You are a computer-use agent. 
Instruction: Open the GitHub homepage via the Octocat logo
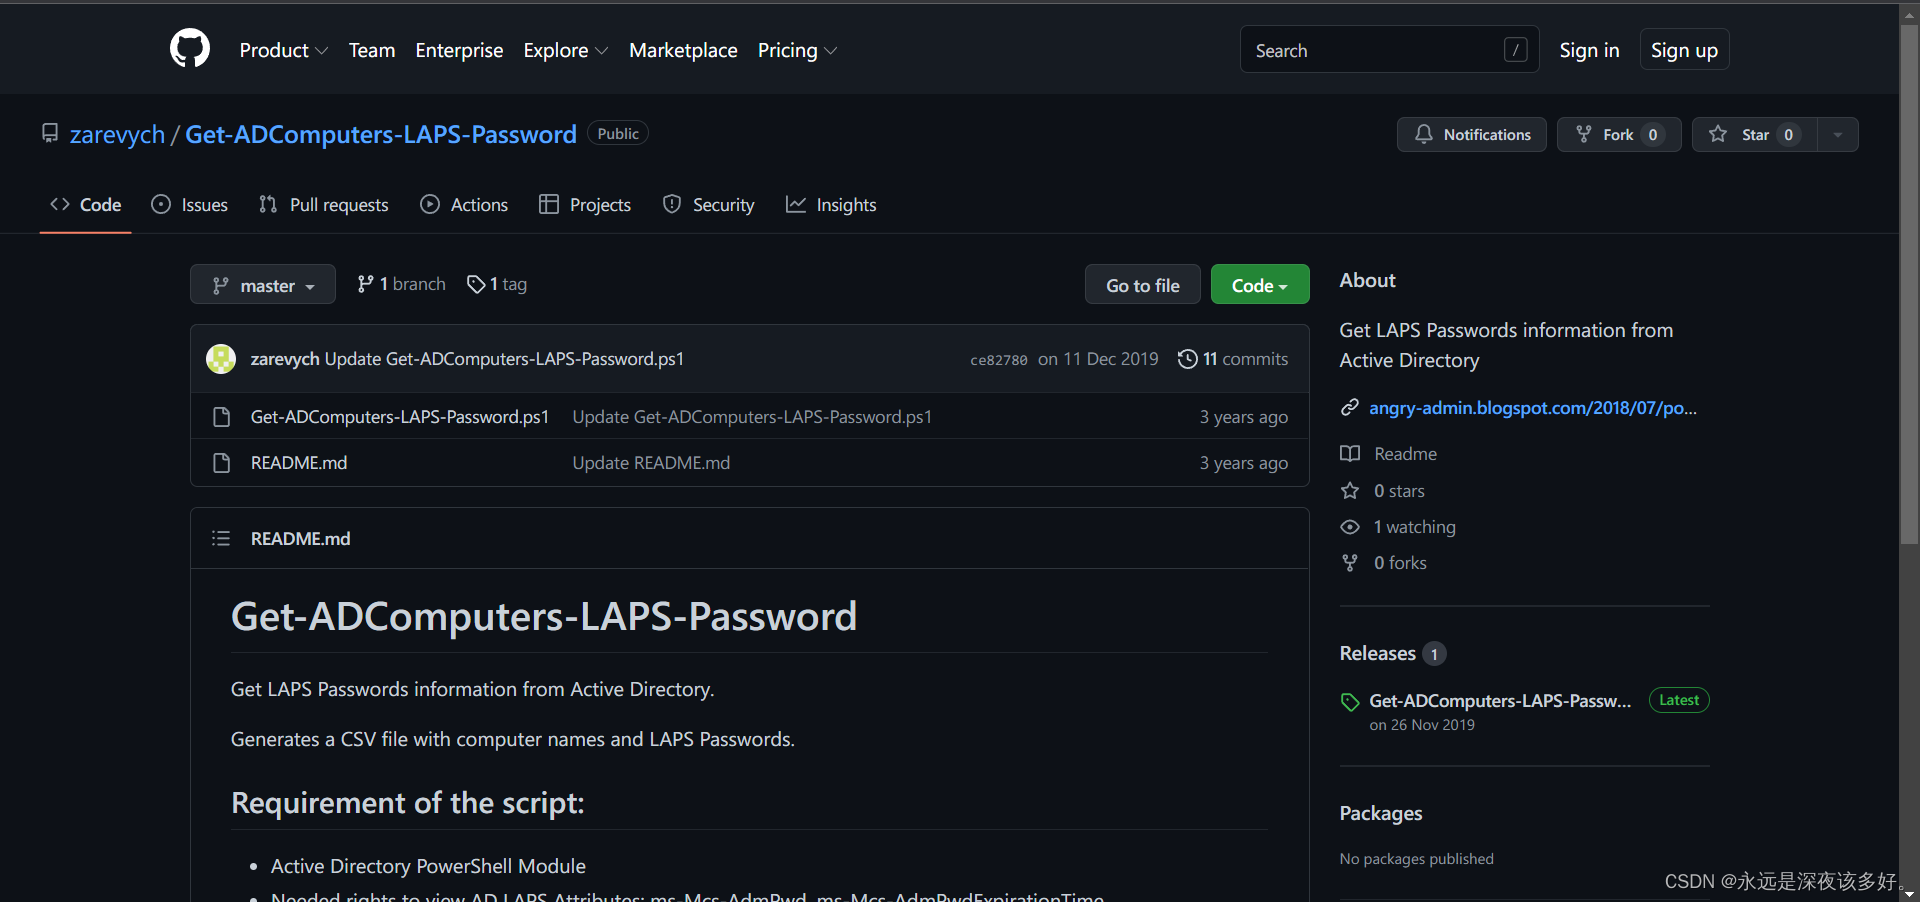[190, 49]
